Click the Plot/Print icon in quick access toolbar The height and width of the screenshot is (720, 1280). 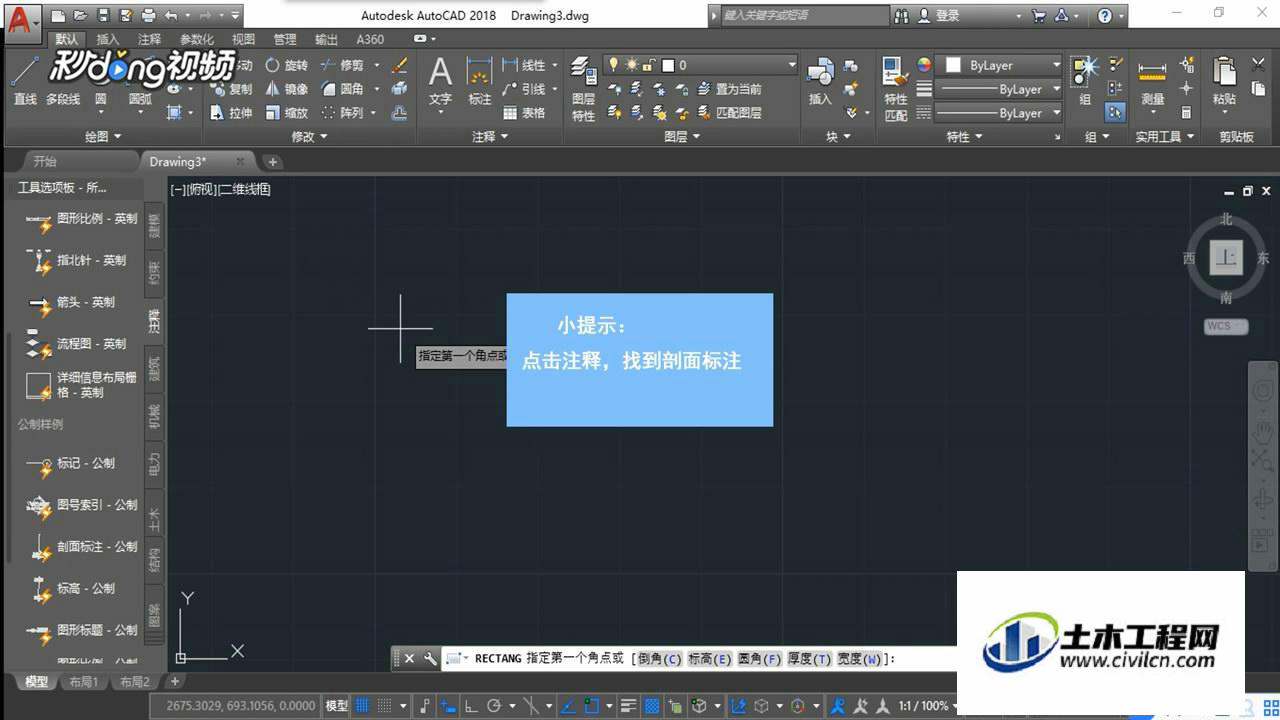(148, 16)
